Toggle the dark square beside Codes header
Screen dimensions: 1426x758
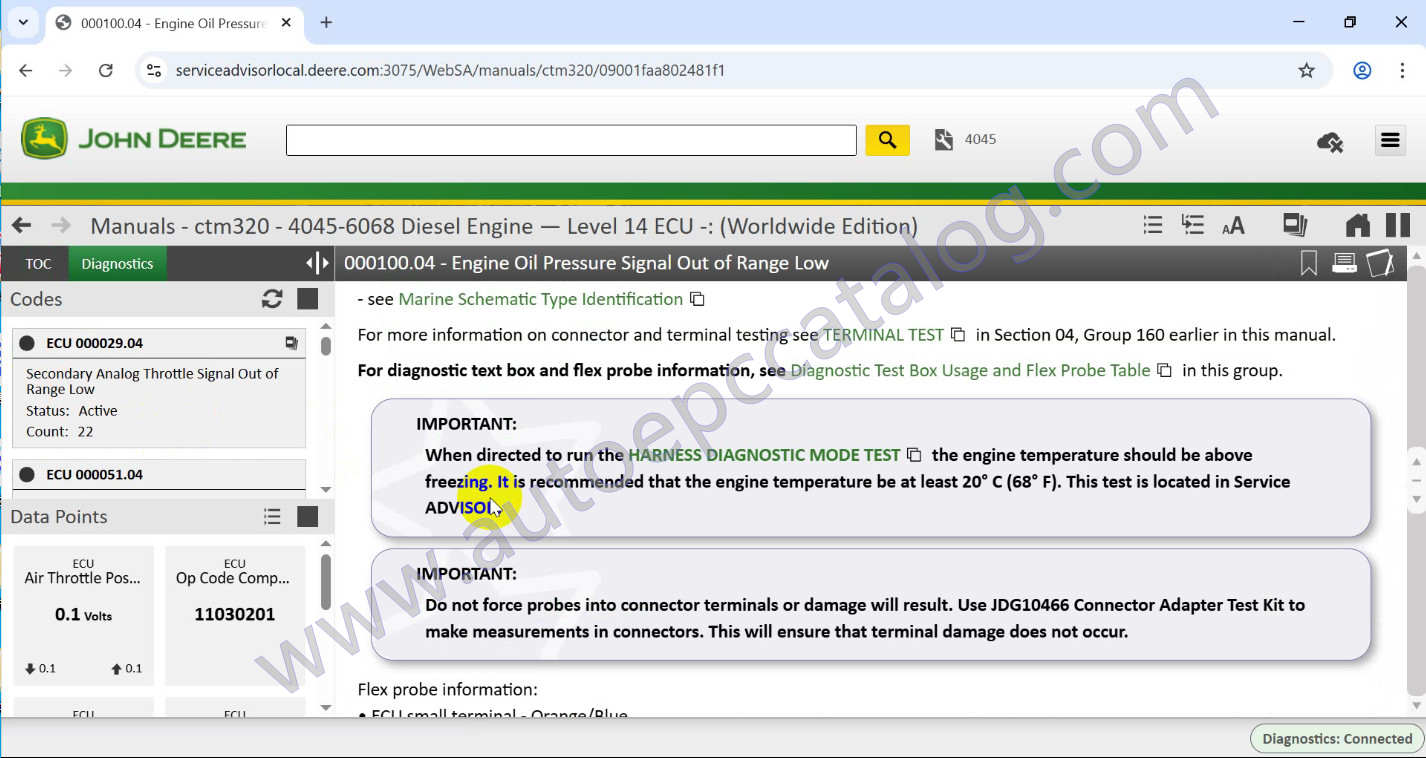tap(306, 299)
